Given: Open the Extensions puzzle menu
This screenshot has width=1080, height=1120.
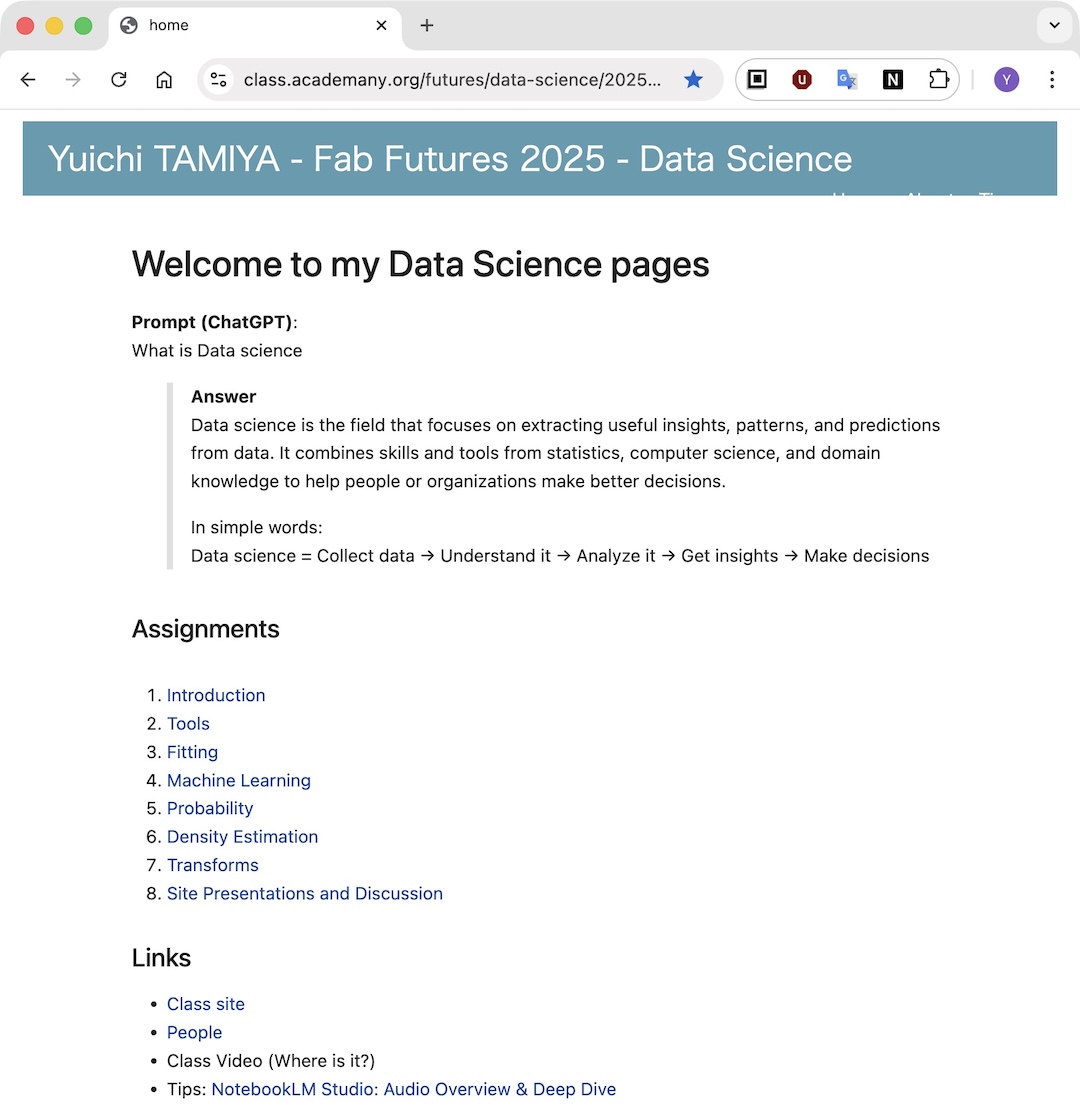Looking at the screenshot, I should pyautogui.click(x=938, y=80).
